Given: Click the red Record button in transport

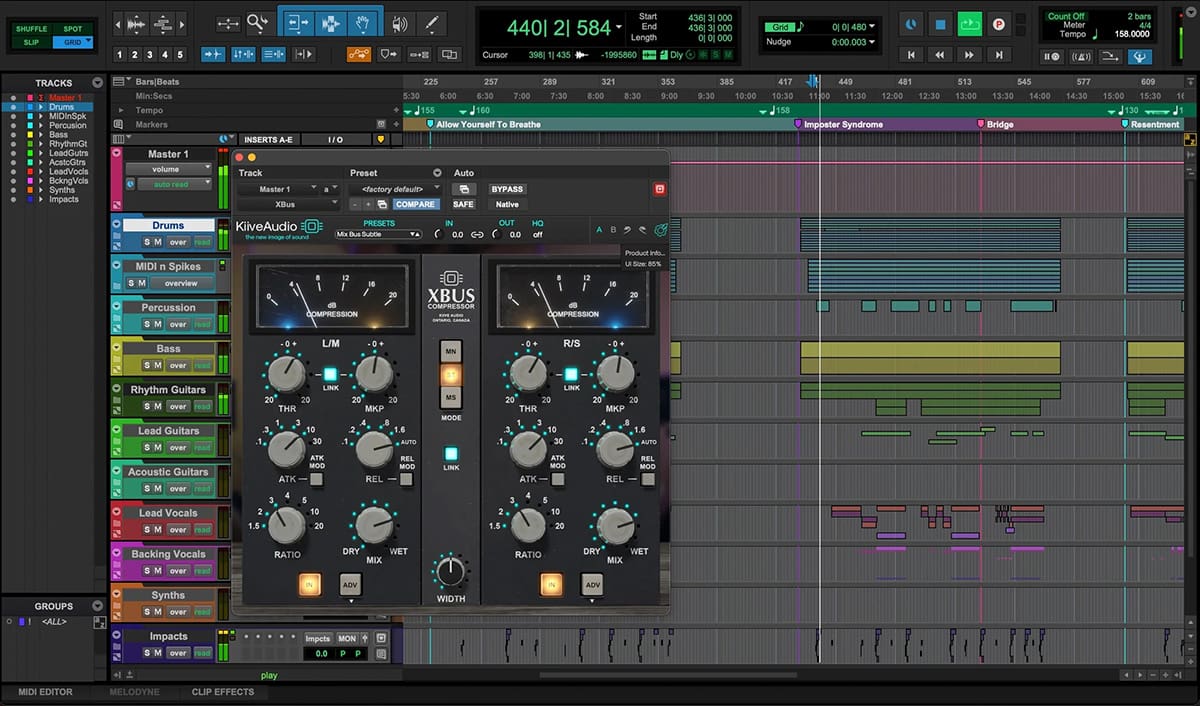Looking at the screenshot, I should tap(998, 24).
